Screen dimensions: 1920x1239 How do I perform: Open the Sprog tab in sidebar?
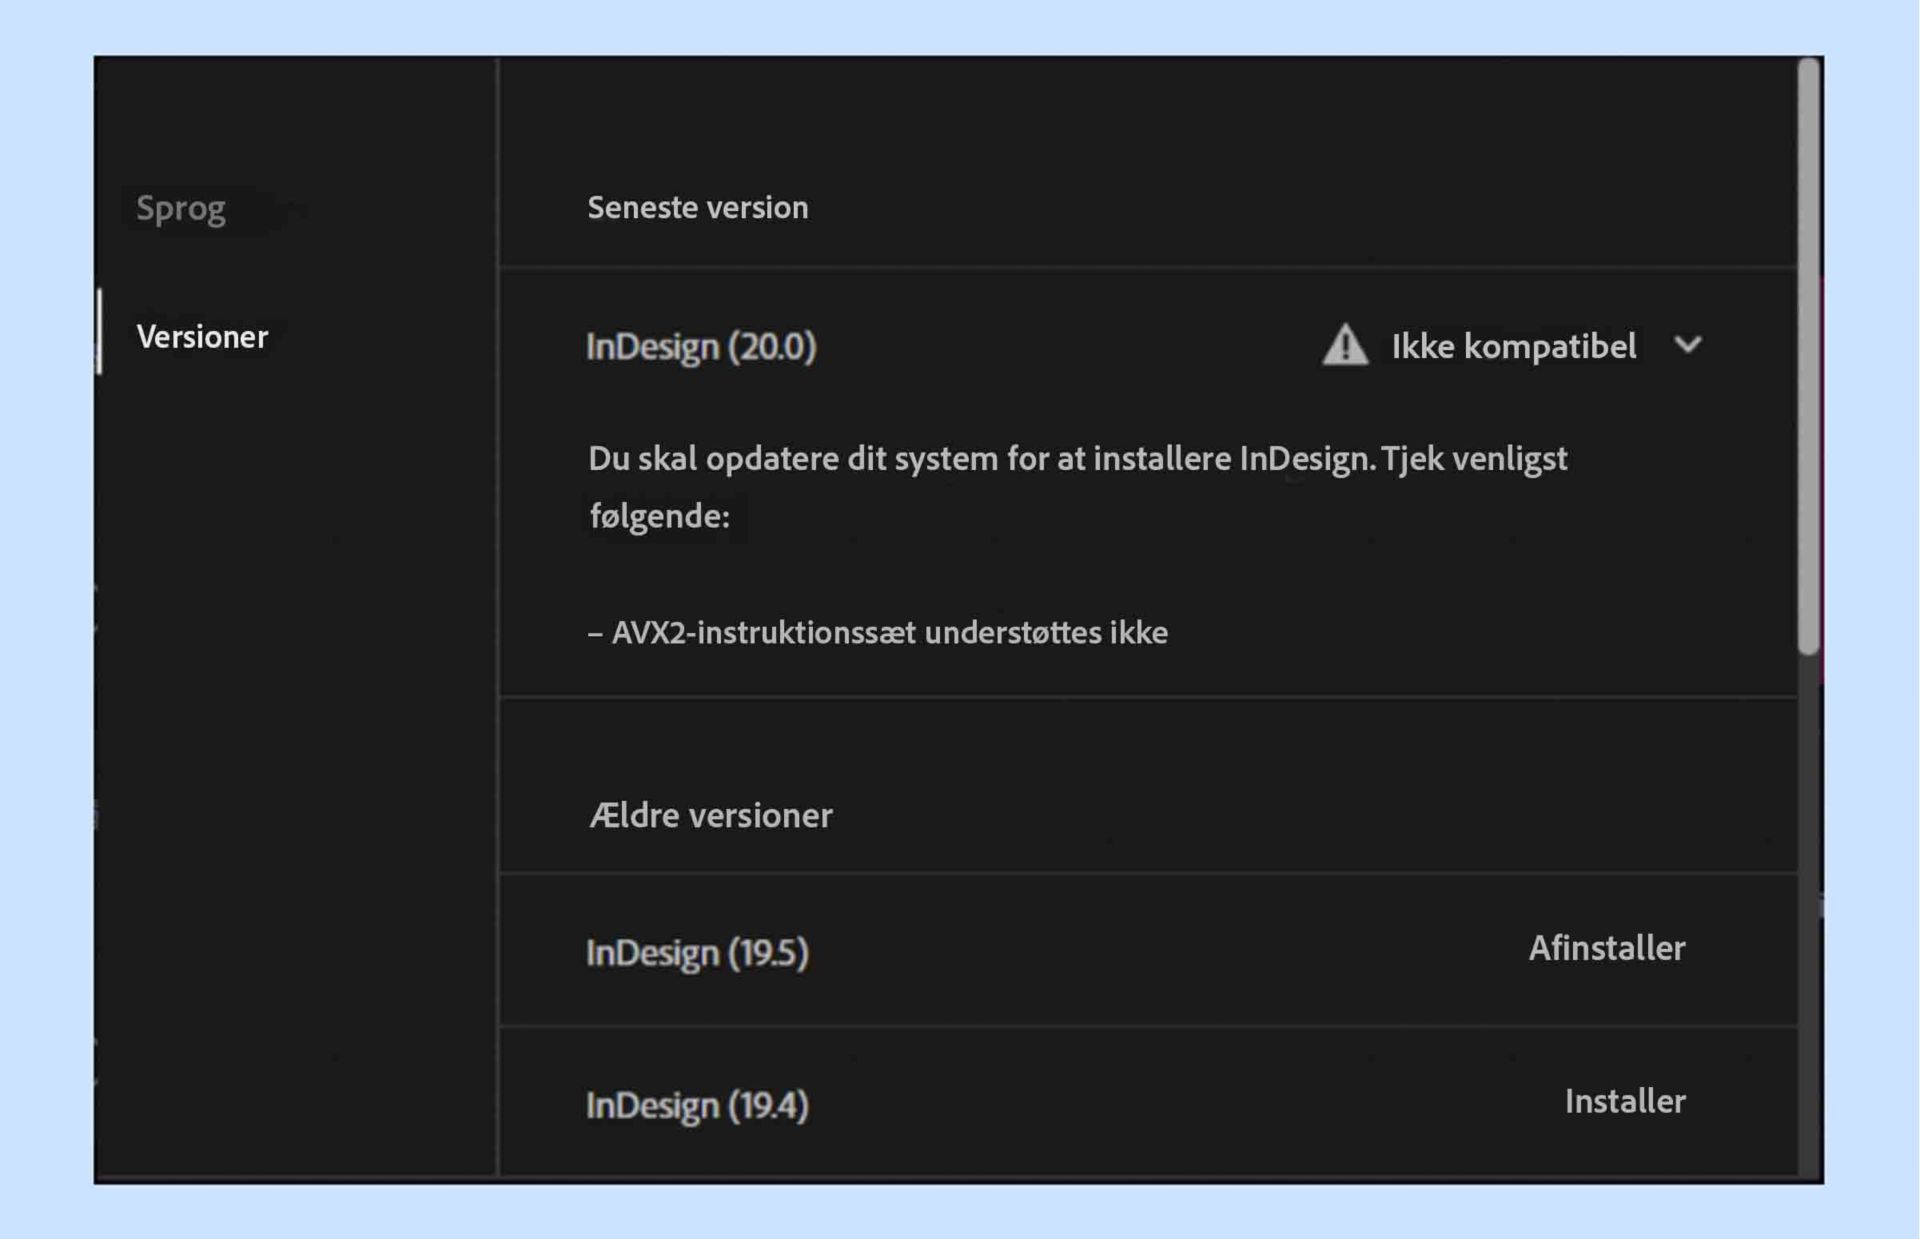[181, 208]
